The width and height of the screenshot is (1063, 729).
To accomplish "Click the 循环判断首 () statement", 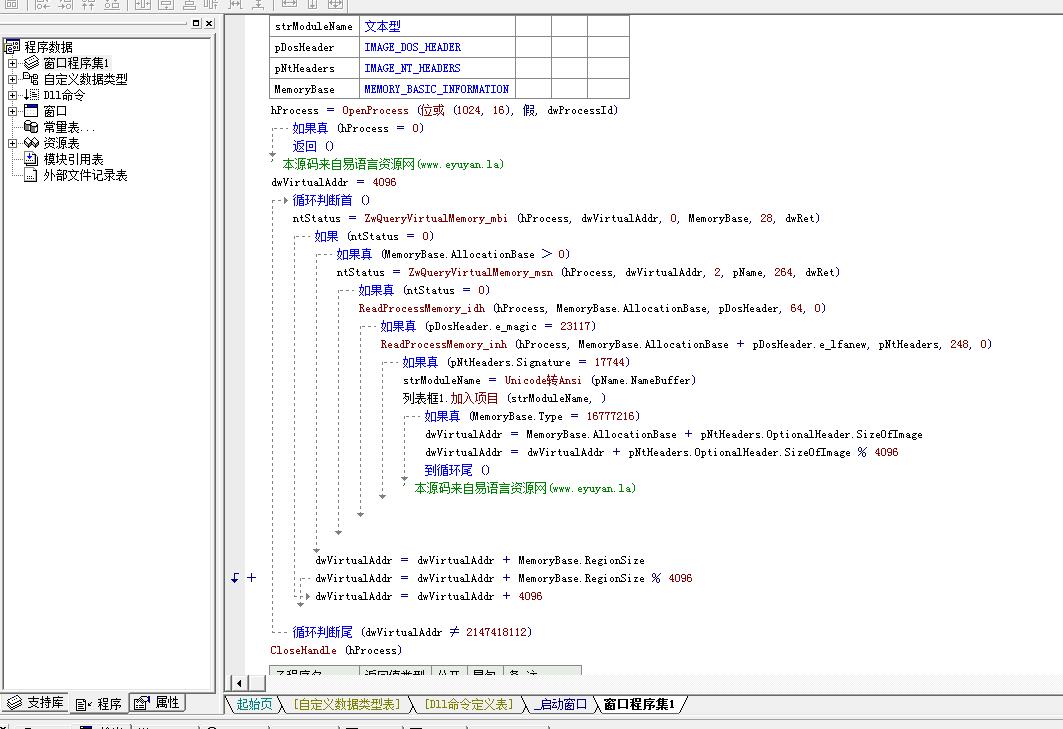I will coord(332,200).
